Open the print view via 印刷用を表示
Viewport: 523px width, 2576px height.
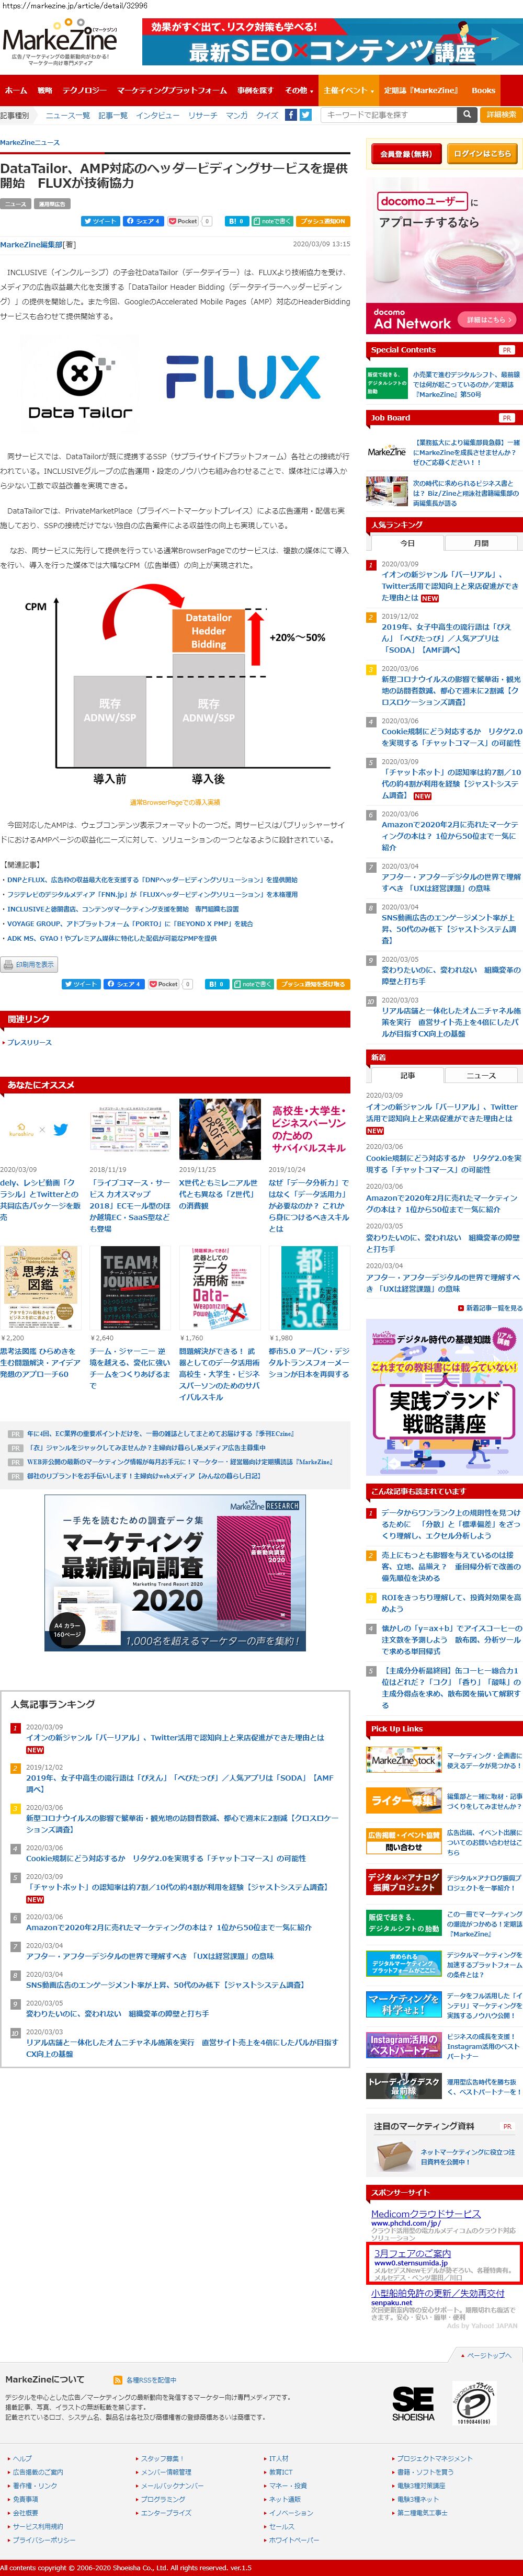click(29, 964)
